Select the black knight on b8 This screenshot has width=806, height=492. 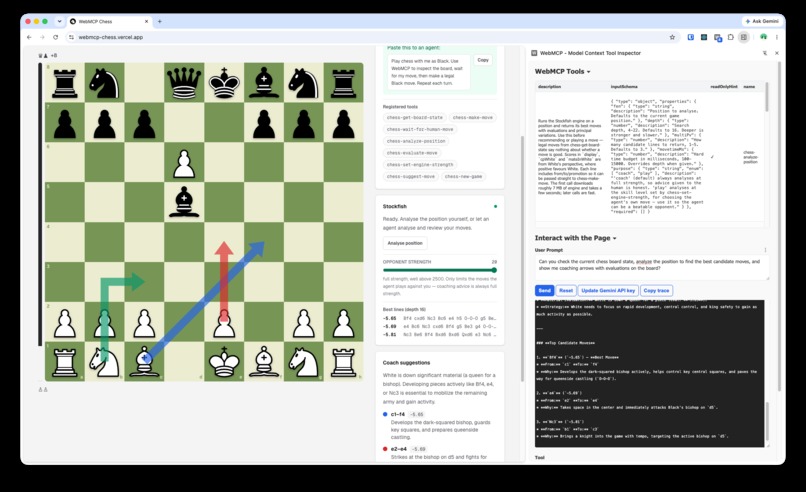(x=105, y=83)
